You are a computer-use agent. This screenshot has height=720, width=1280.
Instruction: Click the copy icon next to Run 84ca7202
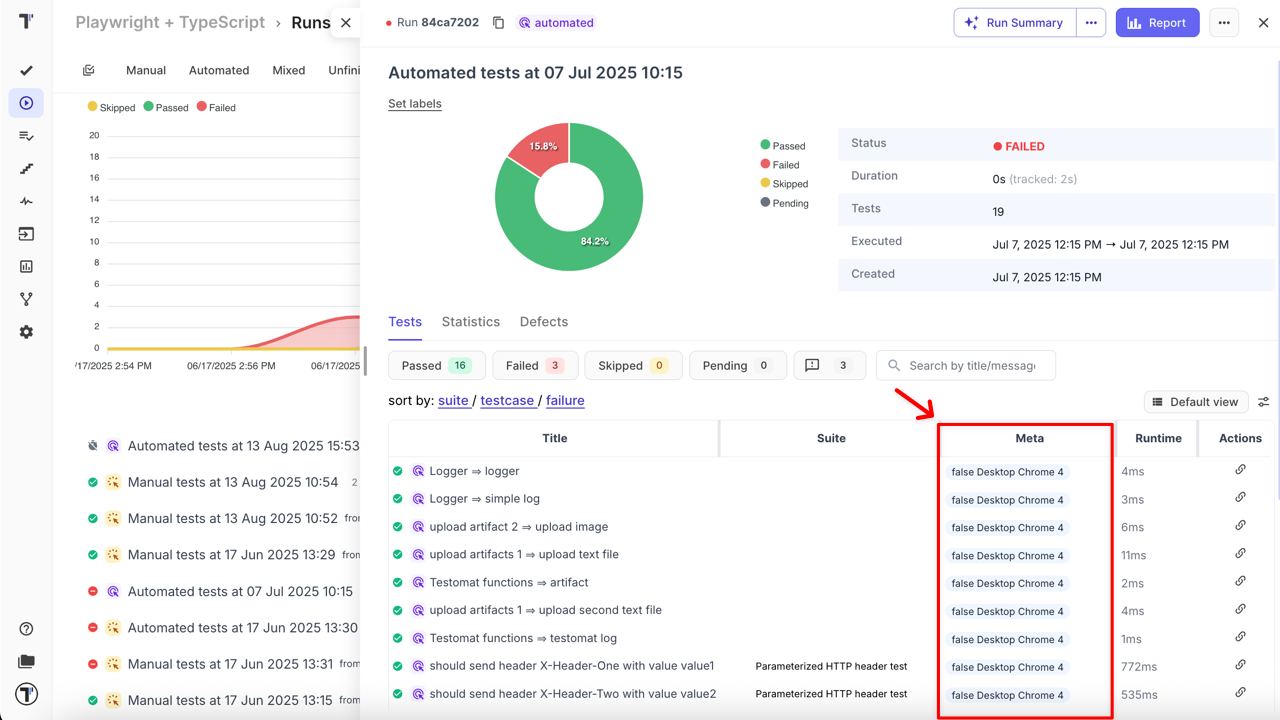(x=498, y=22)
